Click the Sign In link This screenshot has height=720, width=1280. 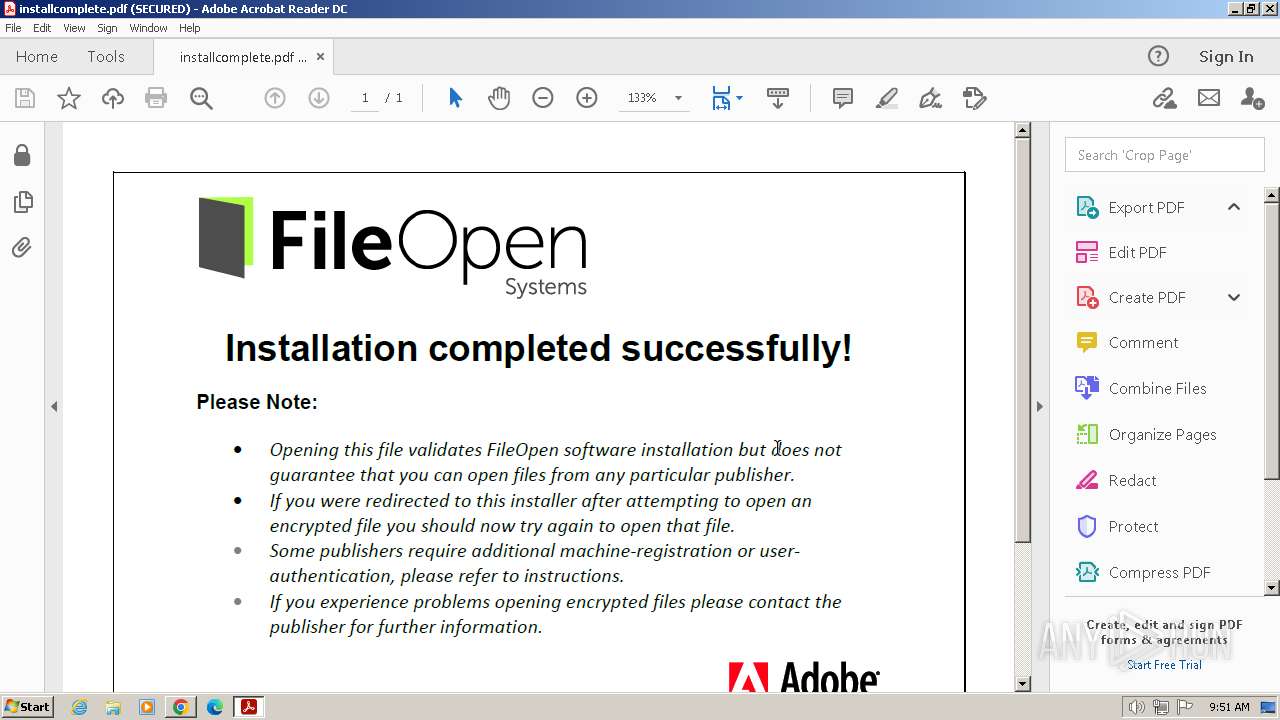click(x=1226, y=56)
